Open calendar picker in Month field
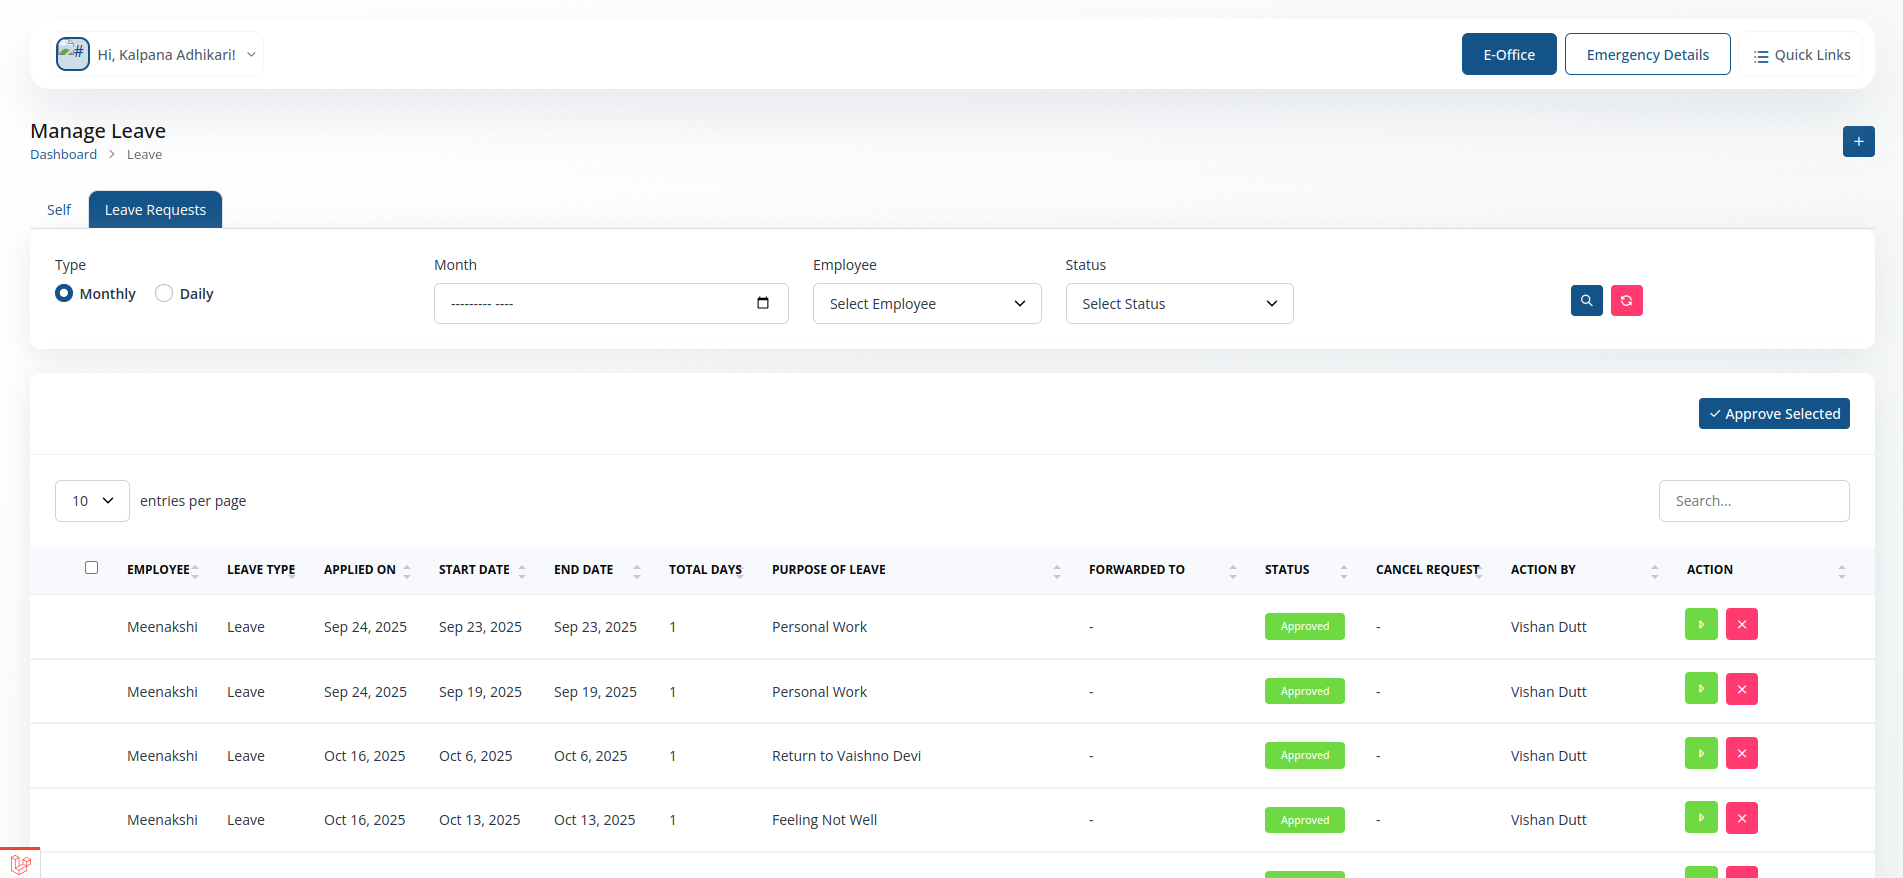 click(763, 303)
